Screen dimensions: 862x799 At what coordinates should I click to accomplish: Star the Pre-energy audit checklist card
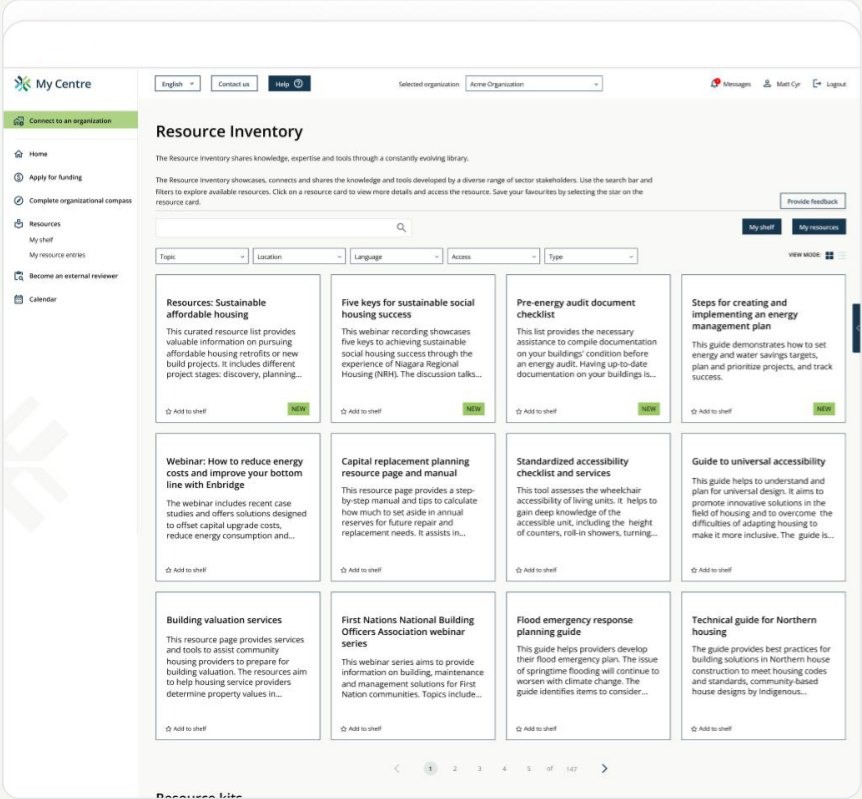[x=519, y=411]
